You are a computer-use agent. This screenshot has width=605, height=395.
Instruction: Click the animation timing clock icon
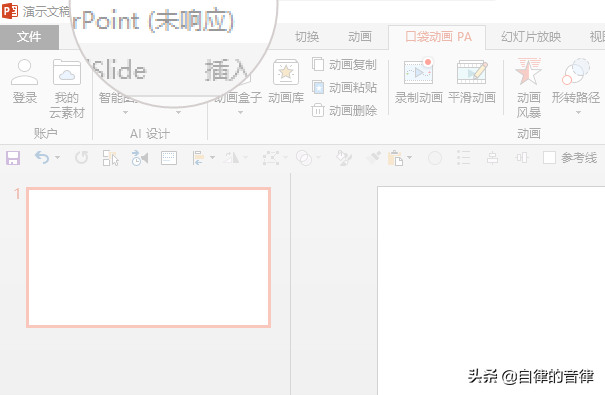tap(140, 158)
